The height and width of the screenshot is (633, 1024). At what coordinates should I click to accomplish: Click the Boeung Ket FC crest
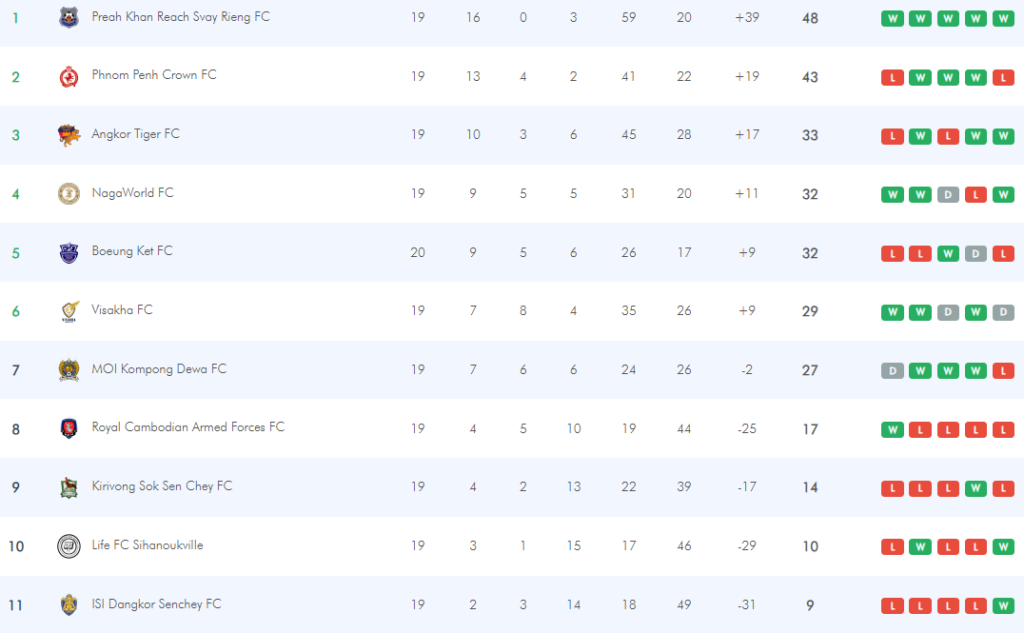tap(68, 253)
